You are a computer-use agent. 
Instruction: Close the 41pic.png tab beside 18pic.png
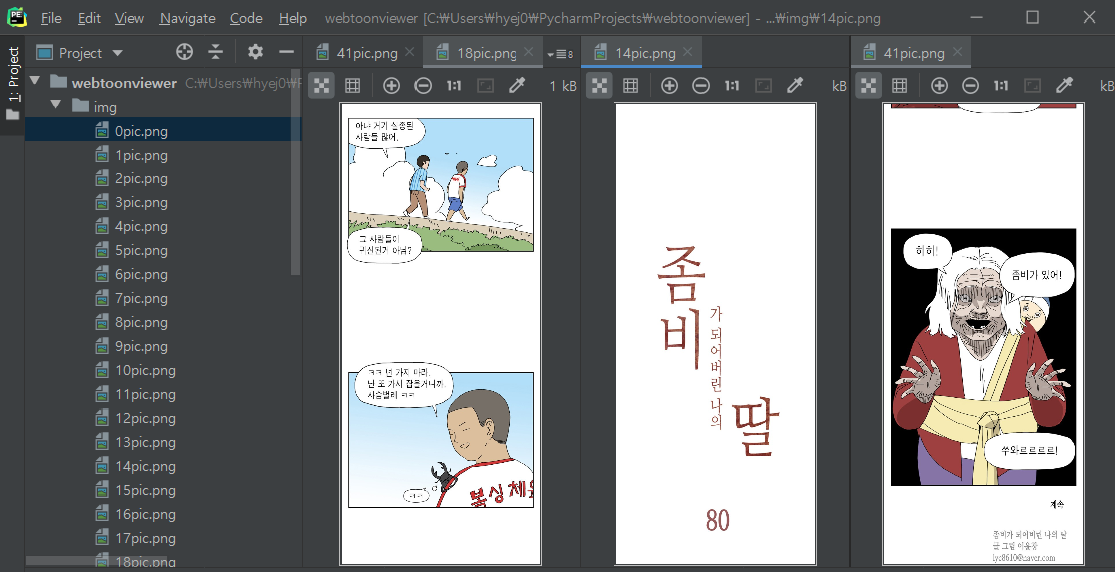[410, 52]
